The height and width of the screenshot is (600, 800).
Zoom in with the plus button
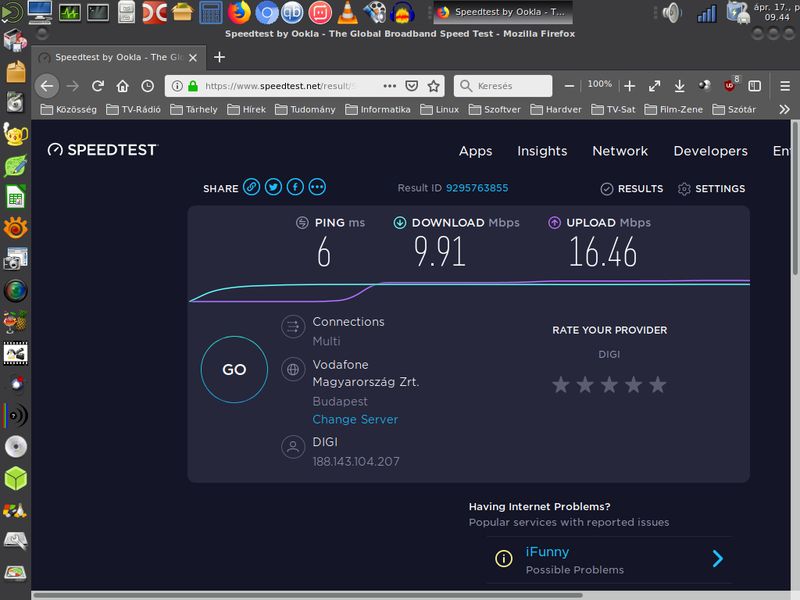point(630,86)
